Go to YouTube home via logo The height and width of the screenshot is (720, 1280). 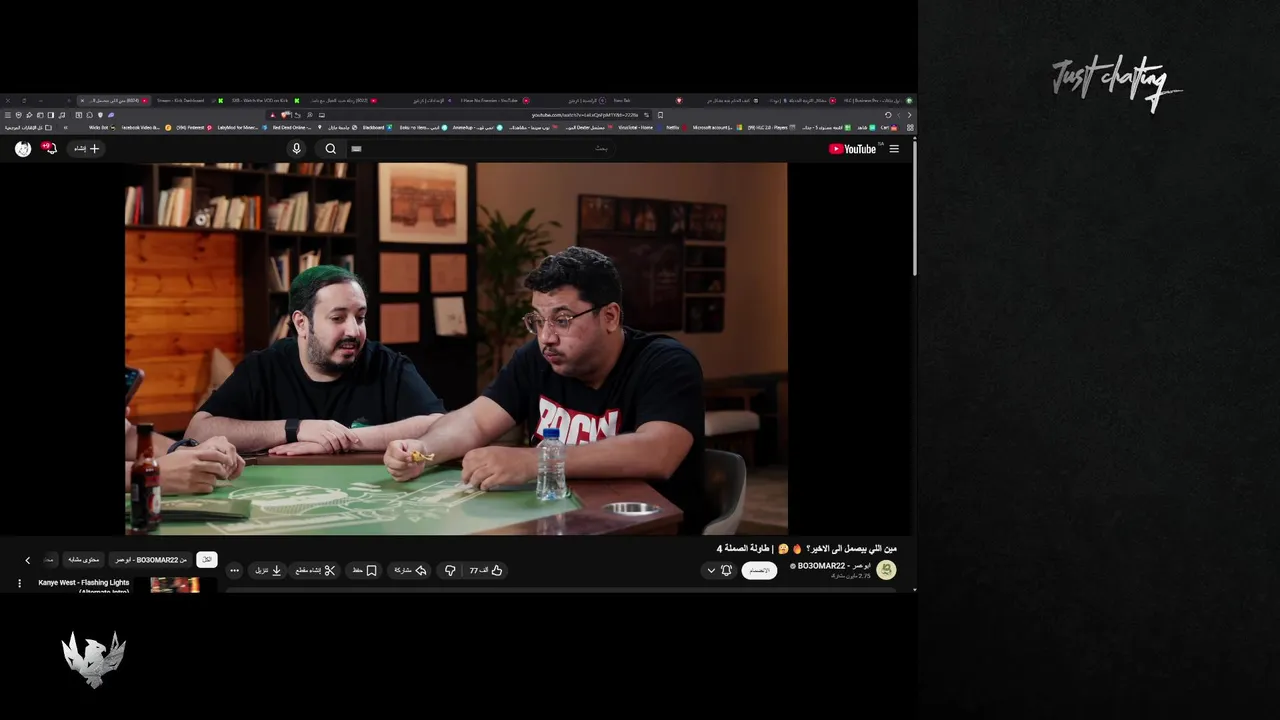click(853, 149)
